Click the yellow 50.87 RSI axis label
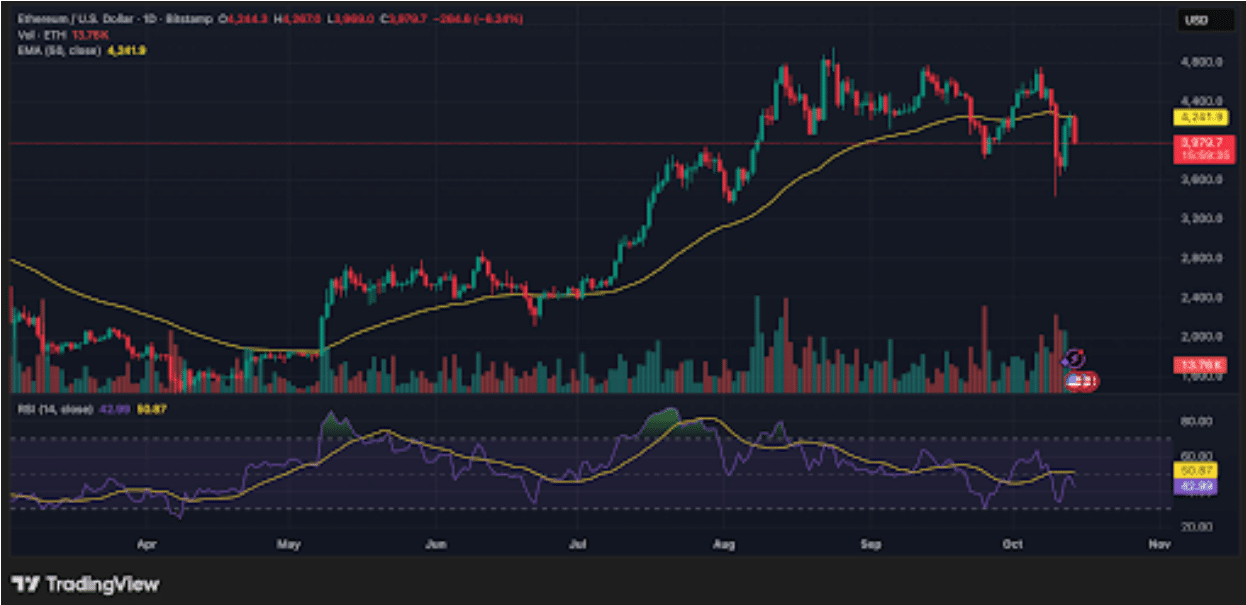The width and height of the screenshot is (1246, 605). [x=1197, y=469]
